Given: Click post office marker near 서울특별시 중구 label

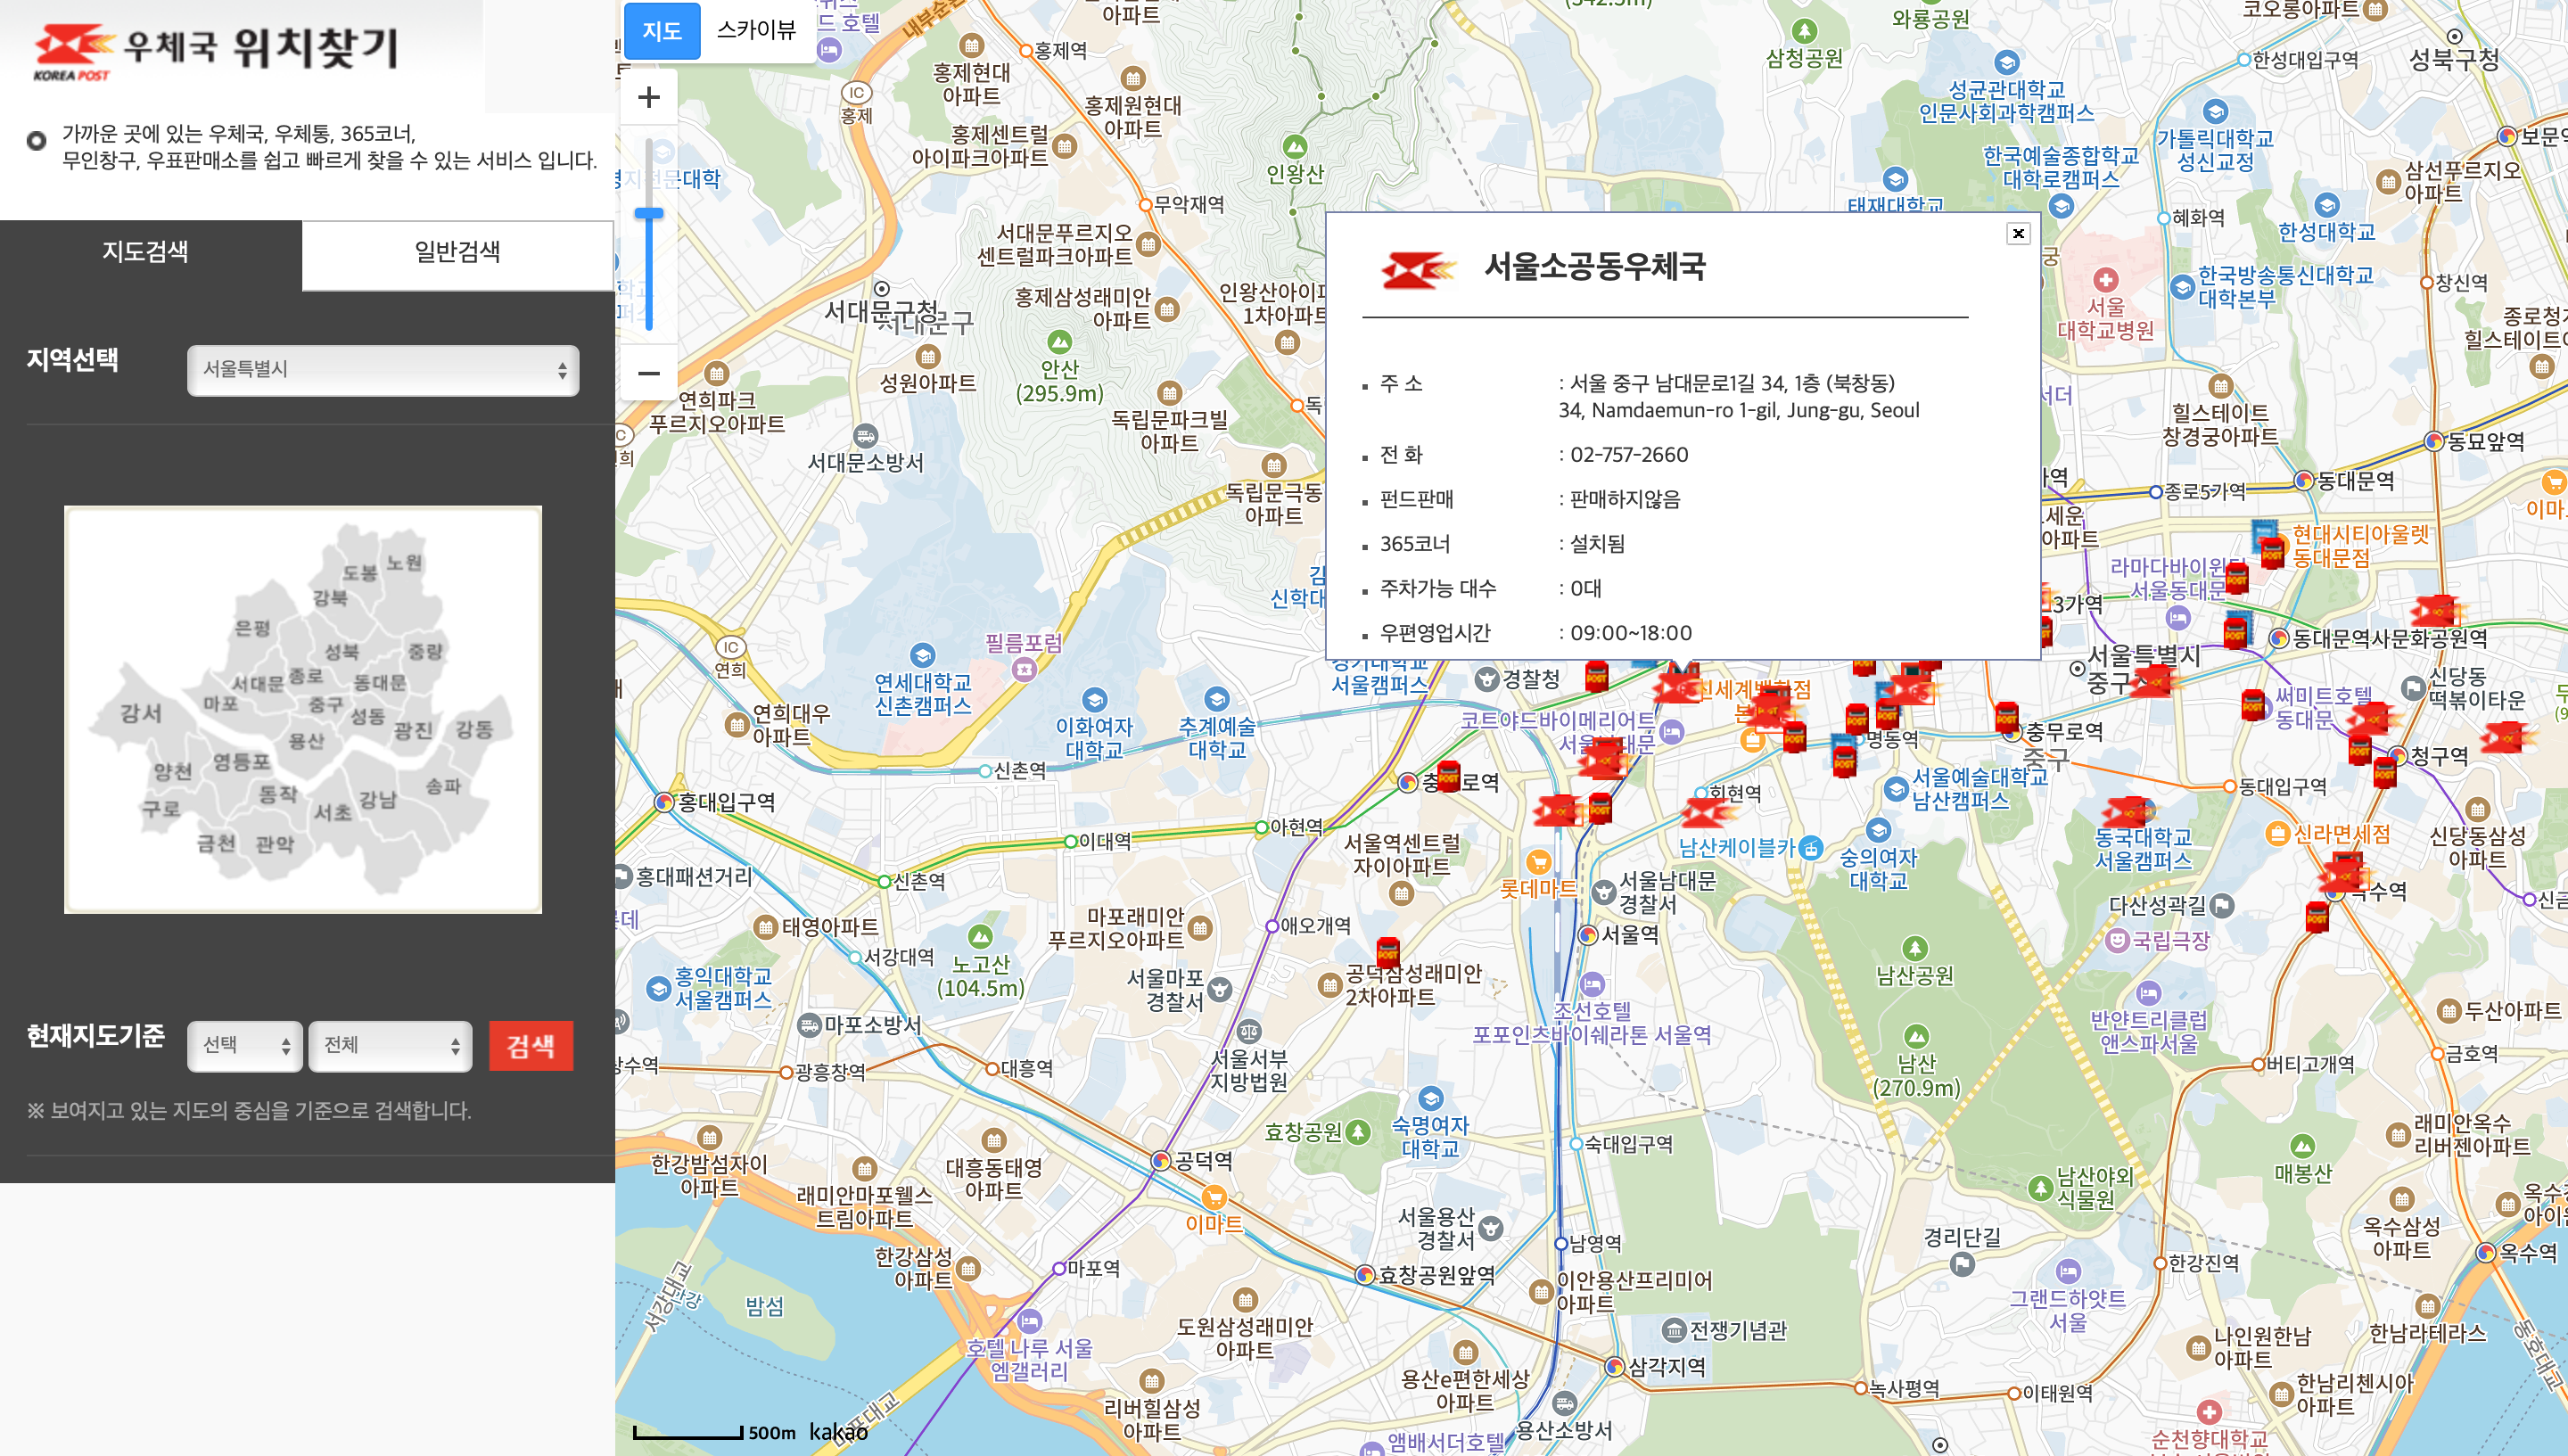Looking at the screenshot, I should point(2153,681).
